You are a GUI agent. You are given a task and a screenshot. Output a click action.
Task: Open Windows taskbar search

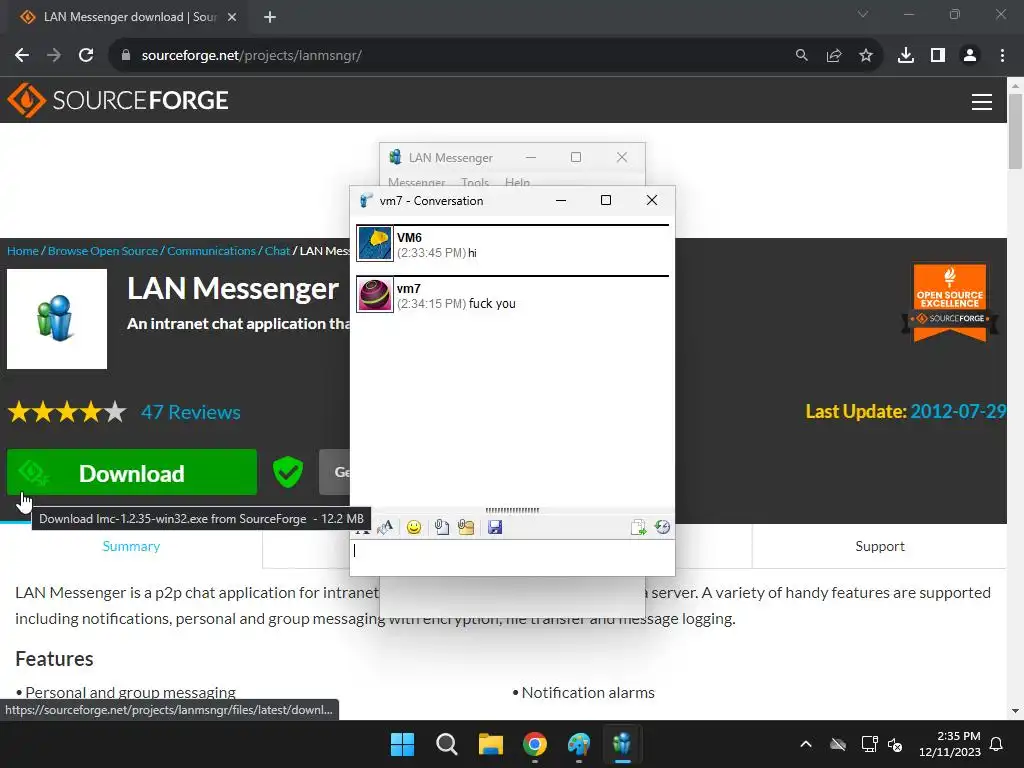pos(447,744)
